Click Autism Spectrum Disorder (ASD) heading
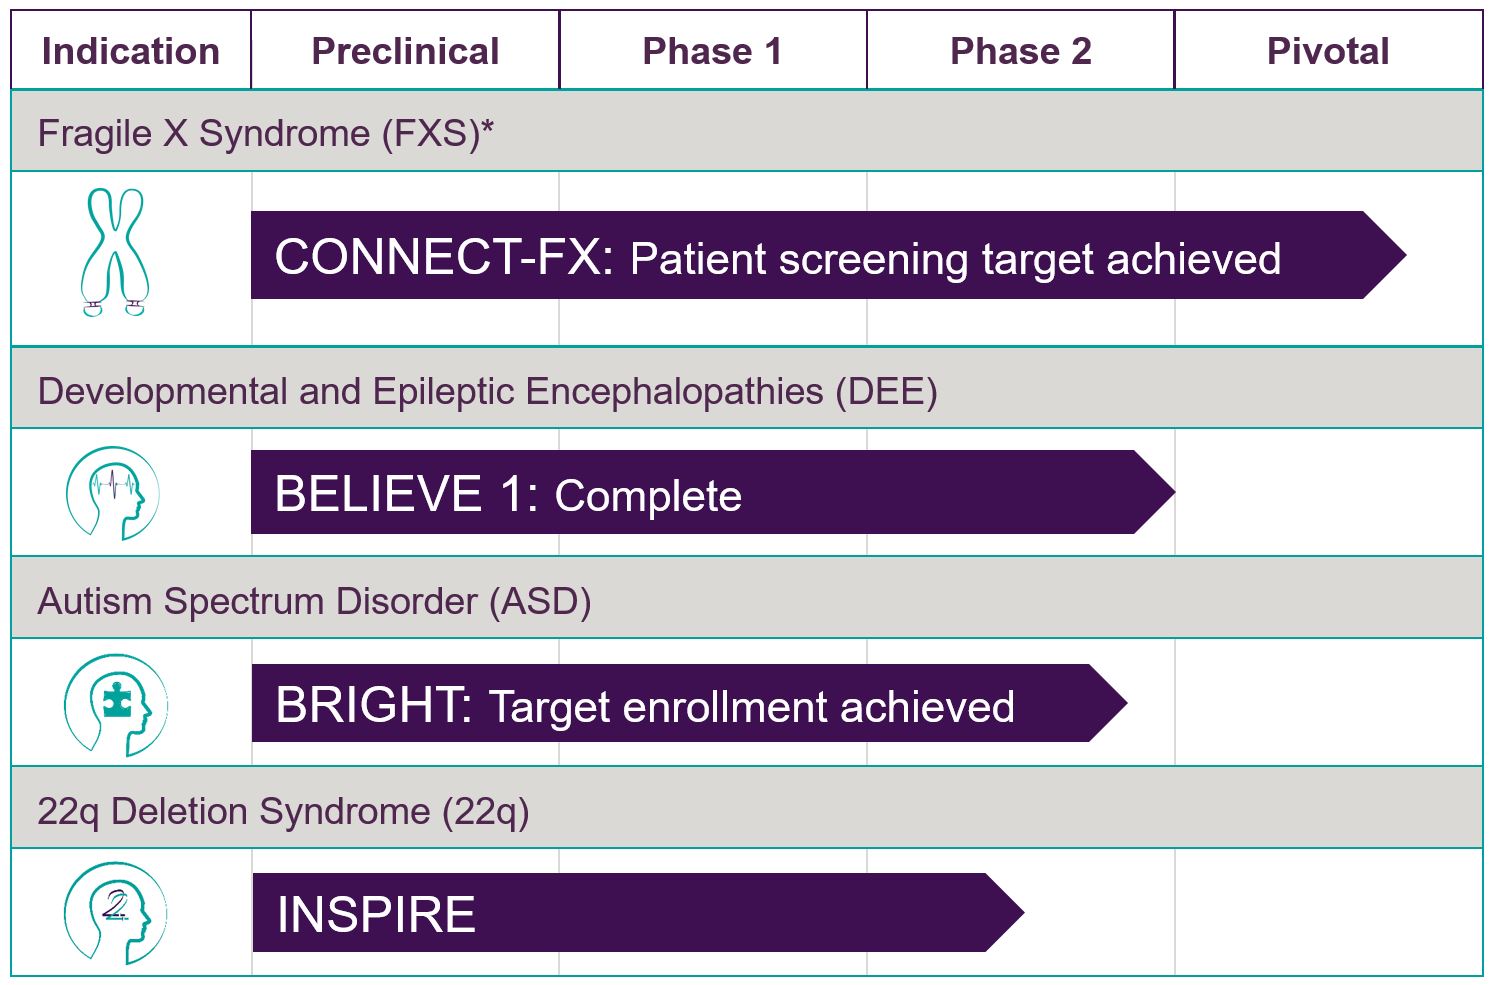Viewport: 1494px width, 985px height. click(x=315, y=601)
